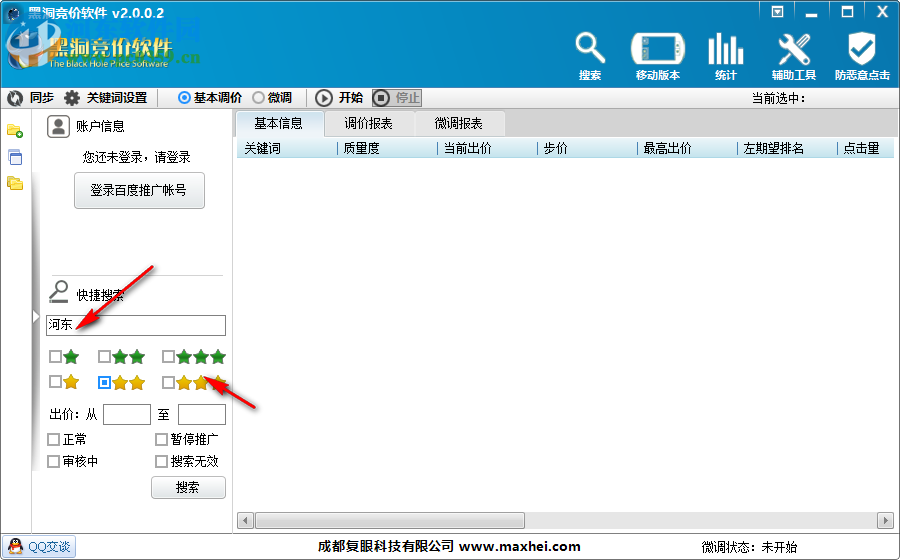Click the quick search field containing 河东
This screenshot has height=560, width=900.
(x=136, y=325)
